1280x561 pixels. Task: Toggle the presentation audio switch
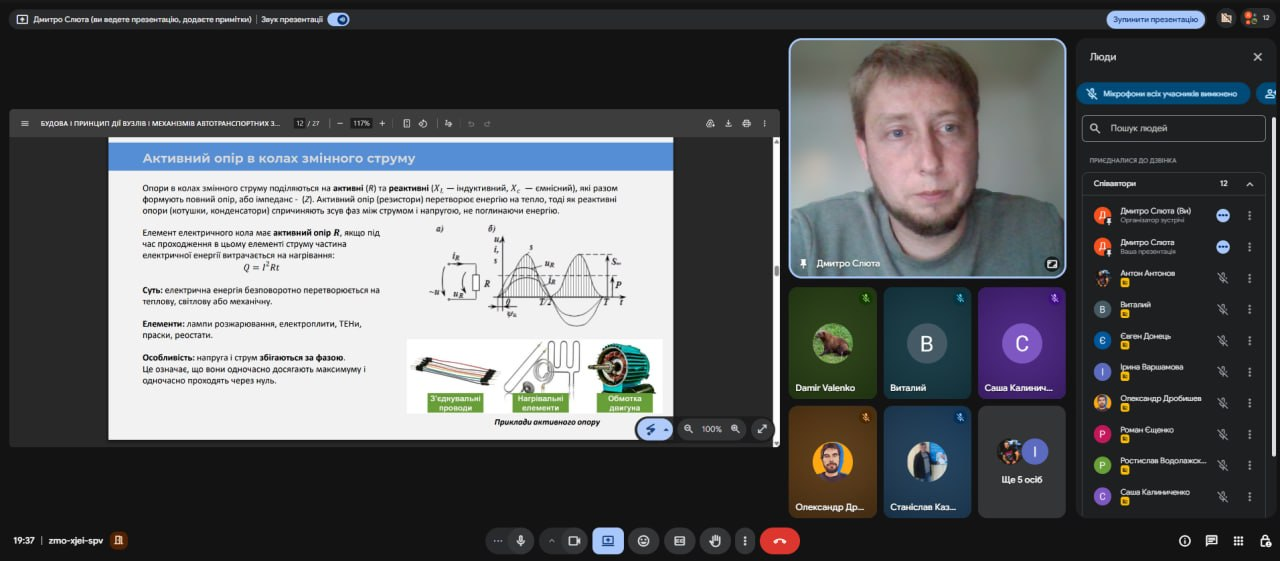click(338, 19)
